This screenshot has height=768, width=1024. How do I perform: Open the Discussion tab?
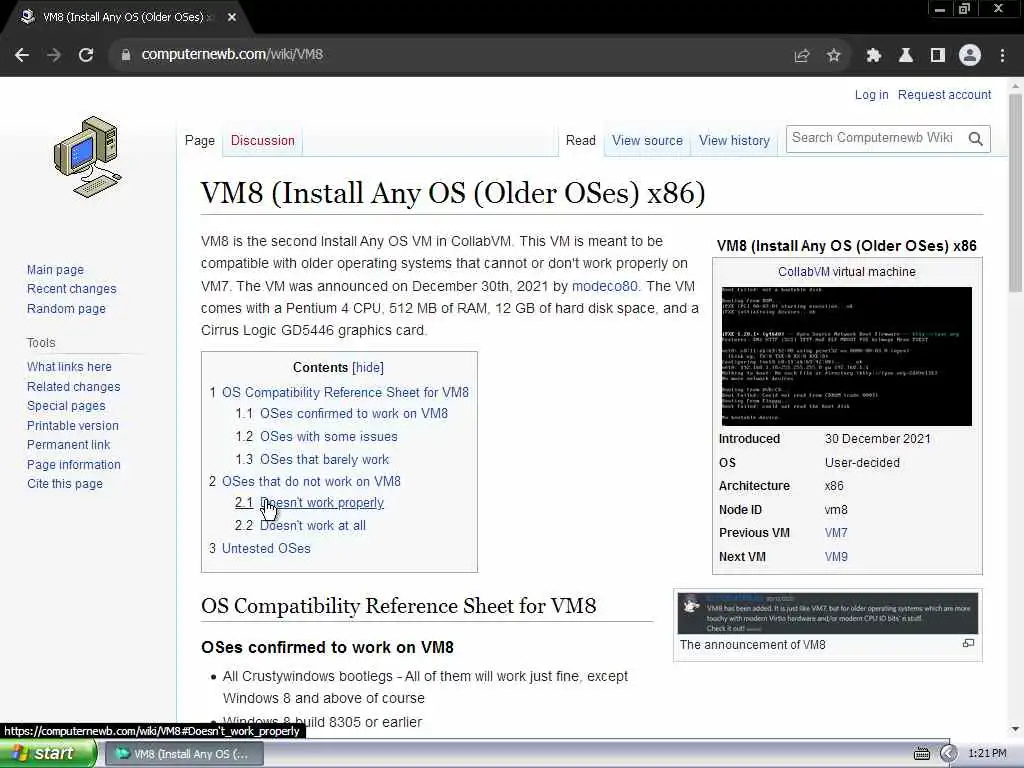pyautogui.click(x=263, y=141)
